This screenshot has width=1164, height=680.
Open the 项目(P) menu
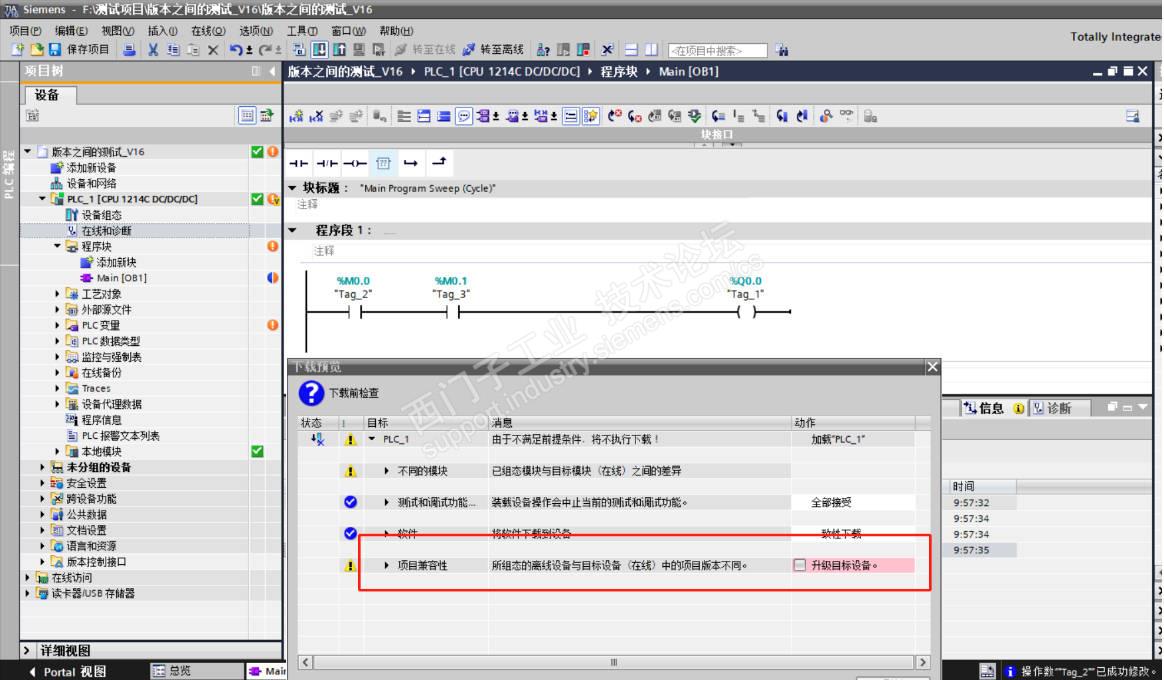[x=25, y=30]
